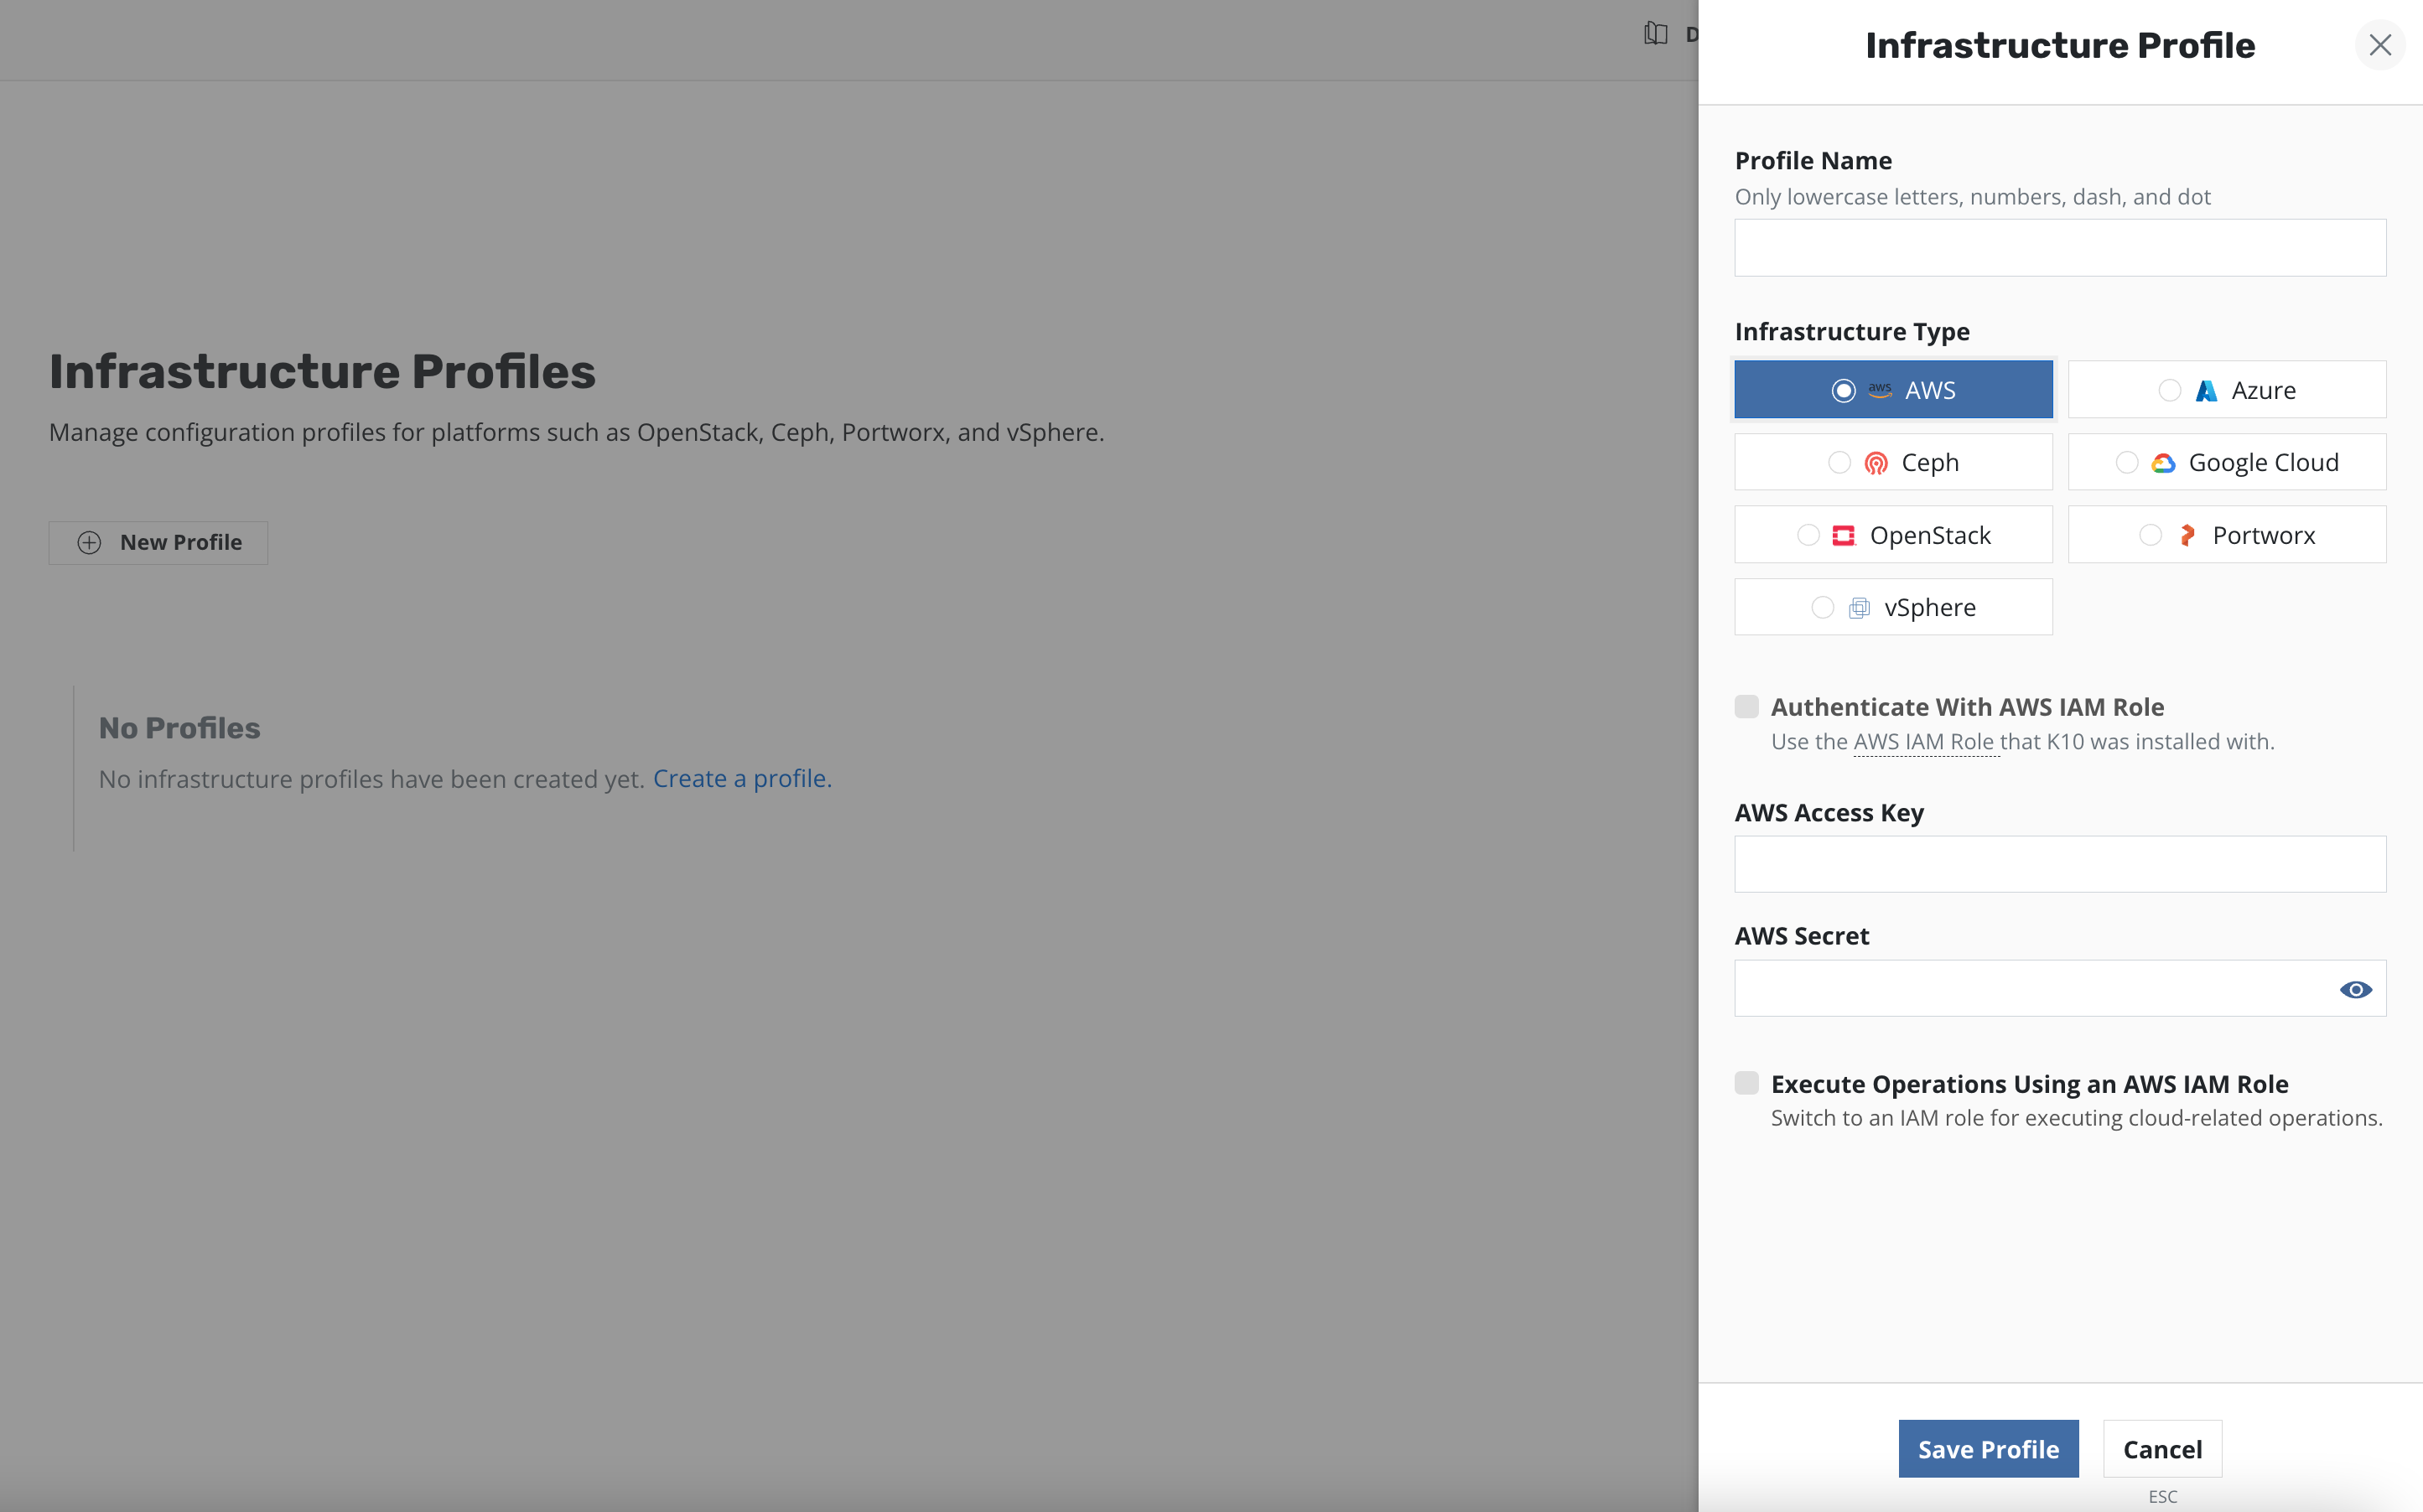Check Execute Operations Using an AWS IAM Role
Viewport: 2423px width, 1512px height.
(x=1746, y=1083)
